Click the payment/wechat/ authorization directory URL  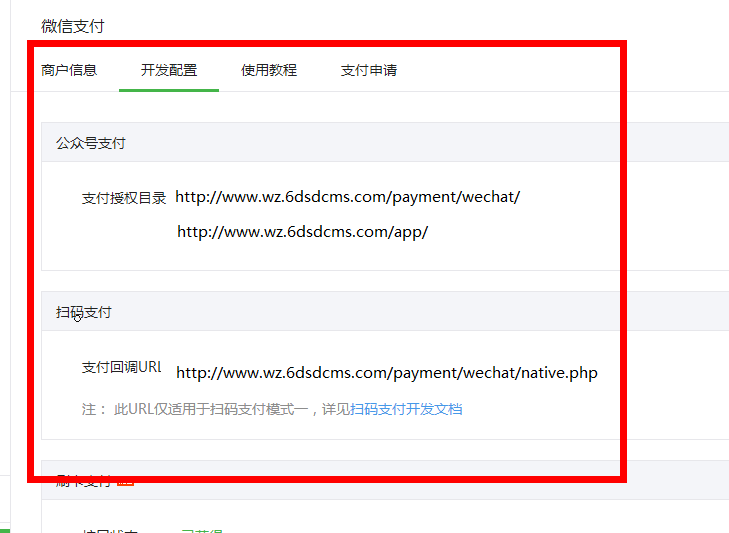pyautogui.click(x=348, y=197)
